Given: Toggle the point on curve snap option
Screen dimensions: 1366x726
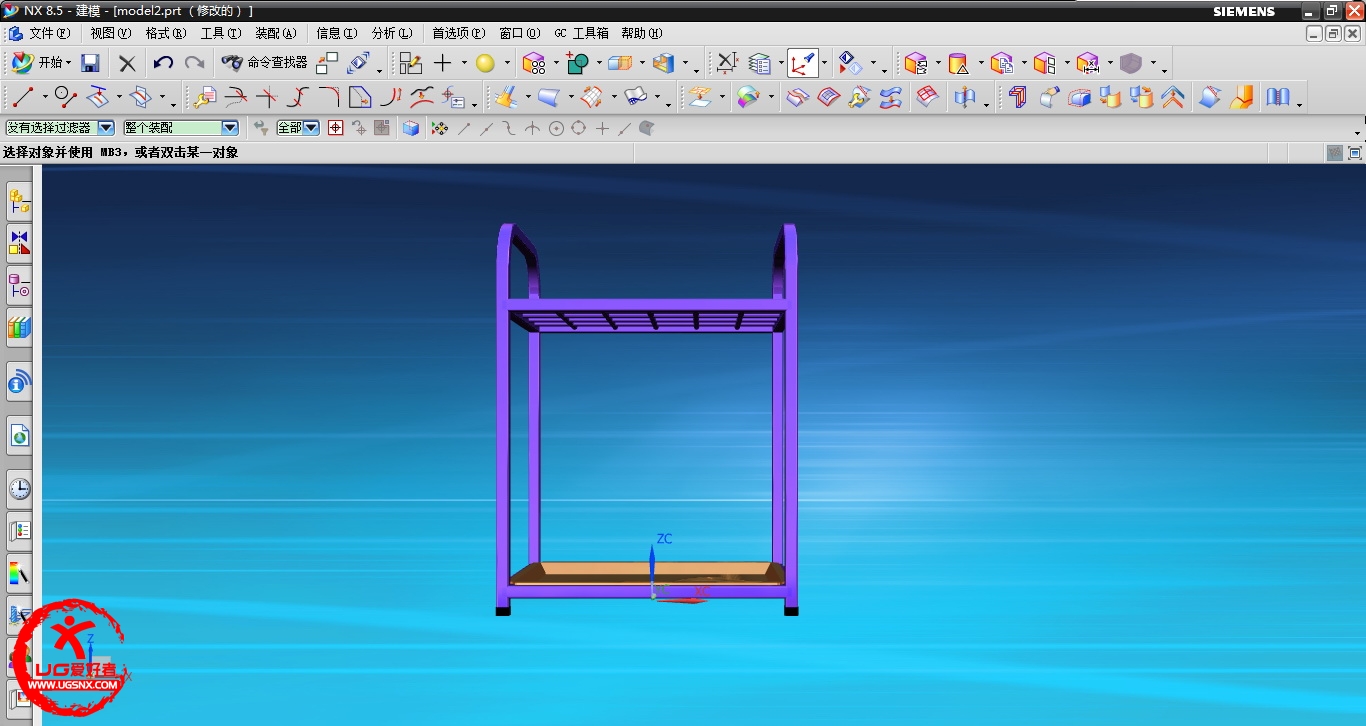Looking at the screenshot, I should click(625, 128).
